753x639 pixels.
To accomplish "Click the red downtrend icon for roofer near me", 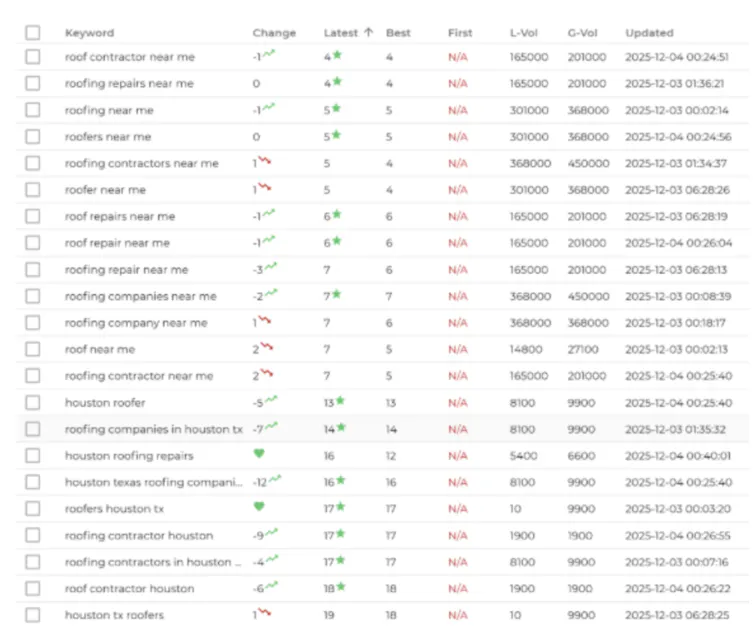I will pyautogui.click(x=265, y=187).
